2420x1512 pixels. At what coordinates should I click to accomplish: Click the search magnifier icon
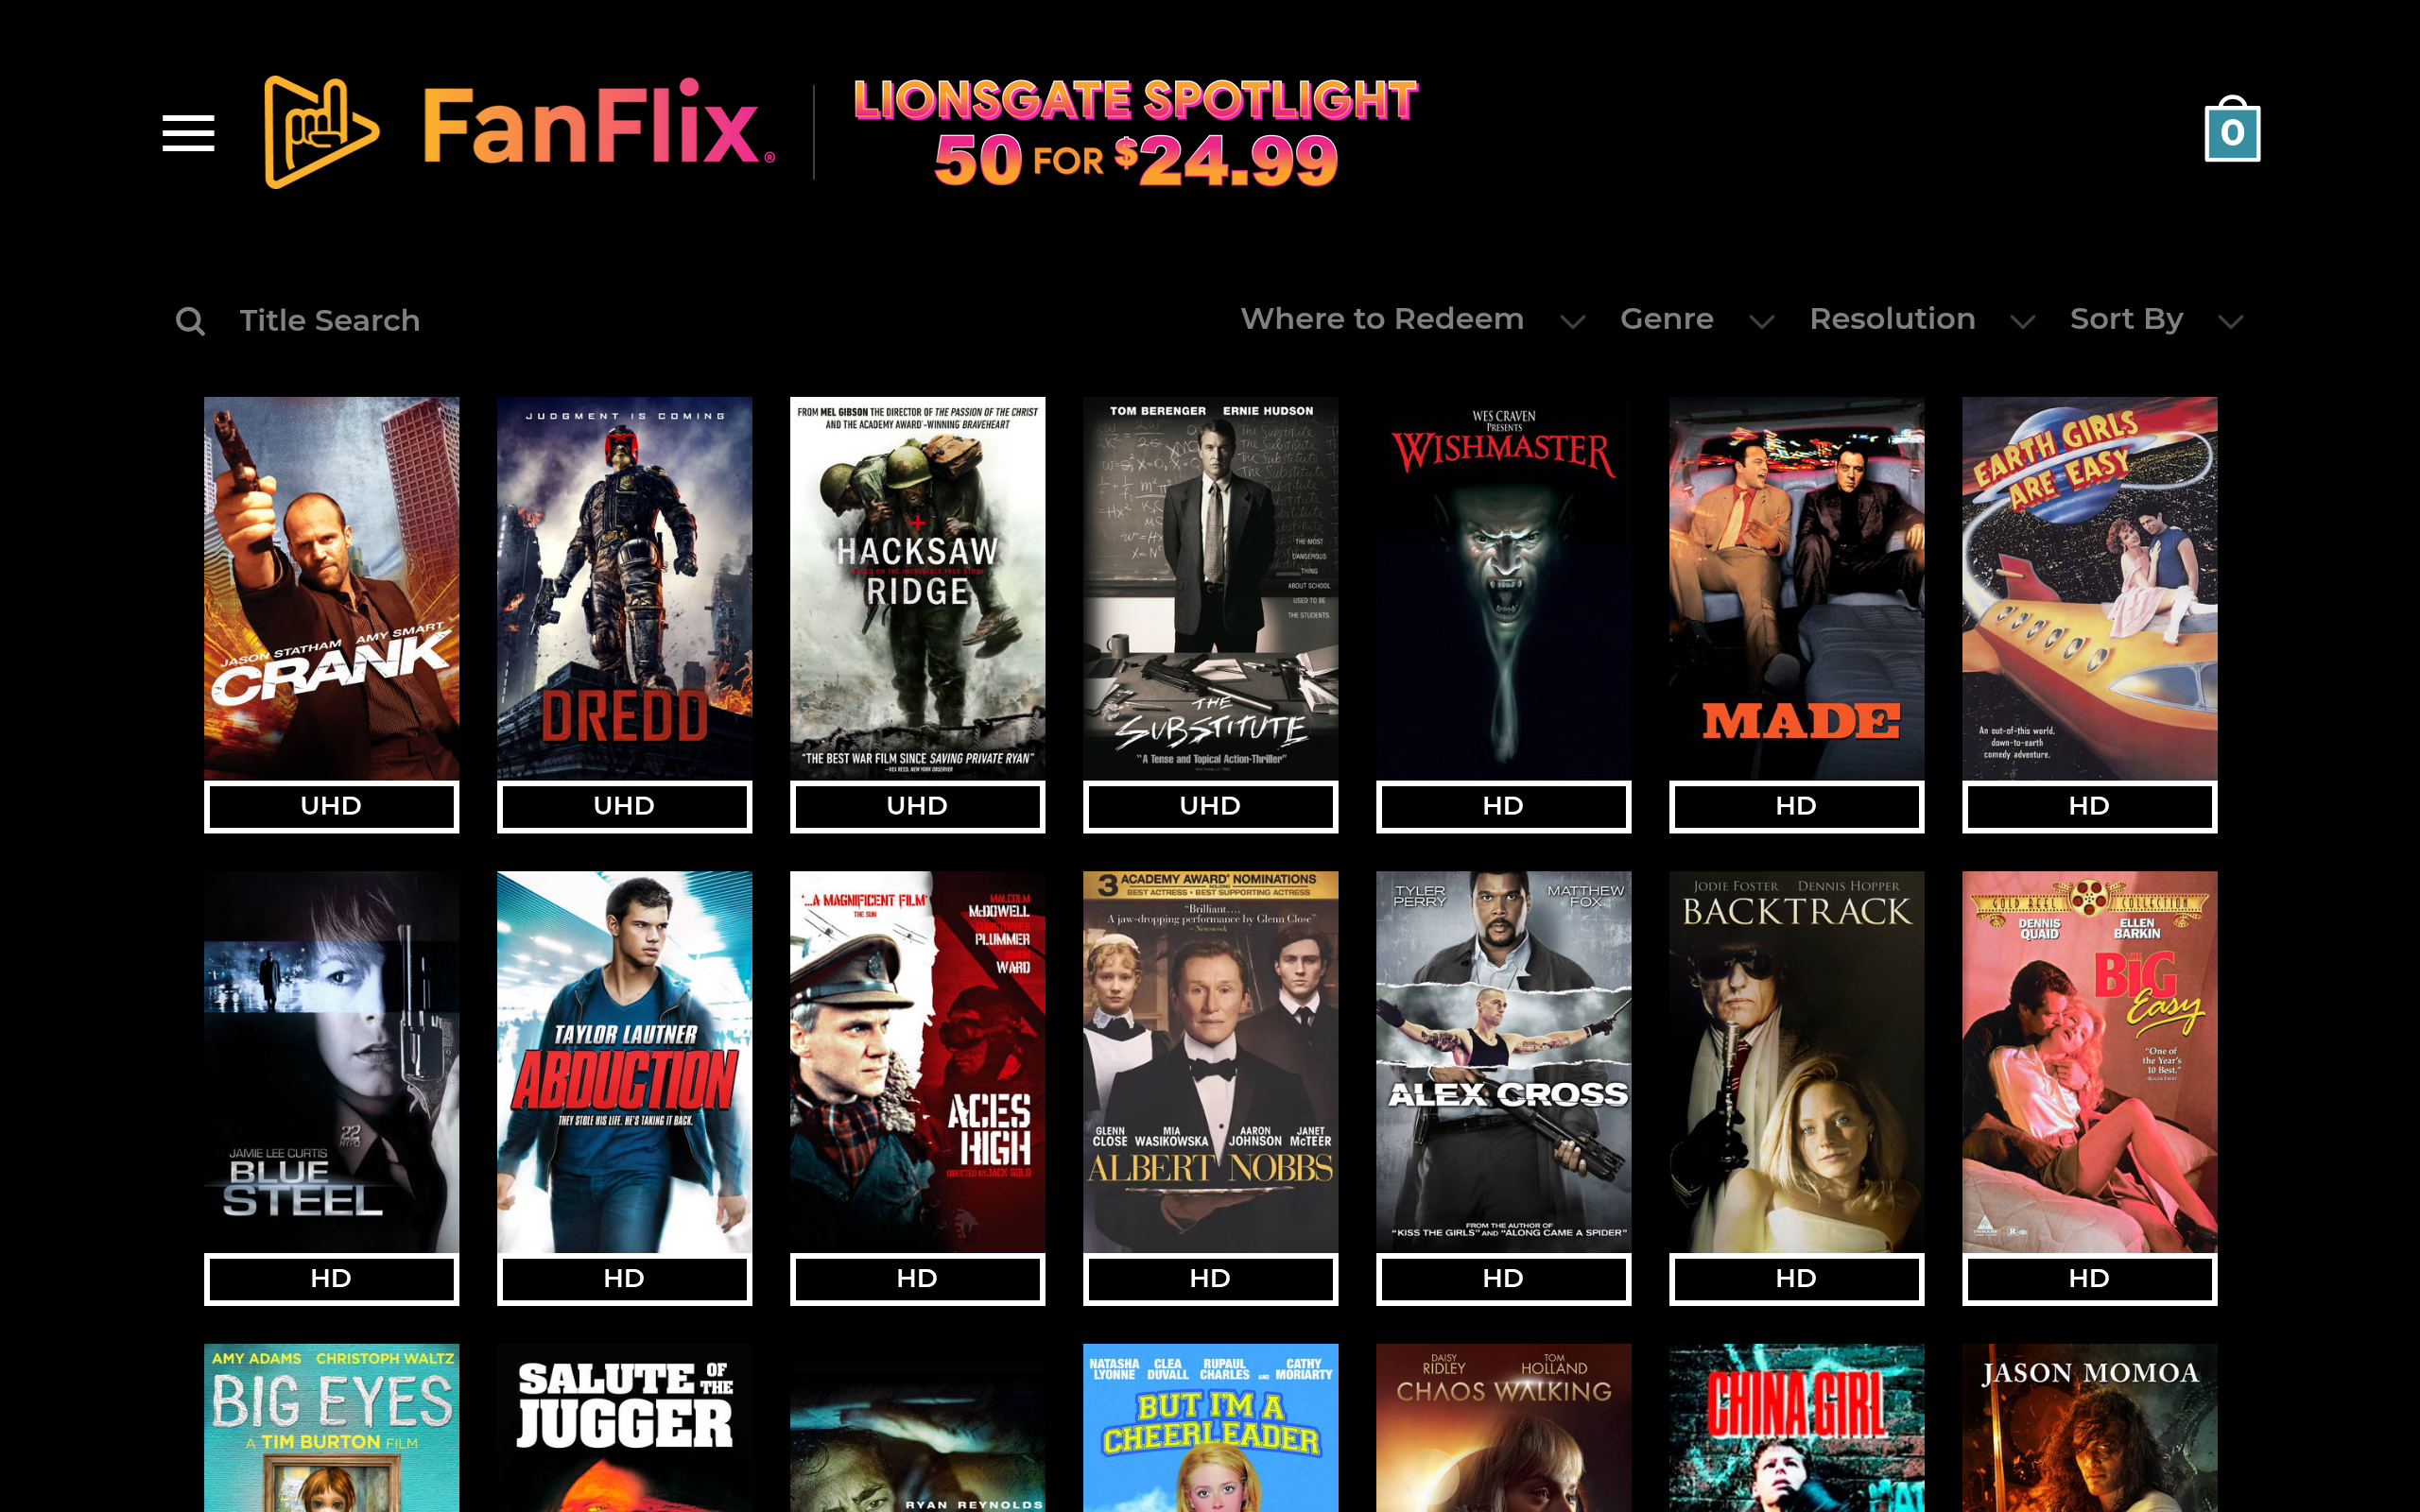[190, 321]
